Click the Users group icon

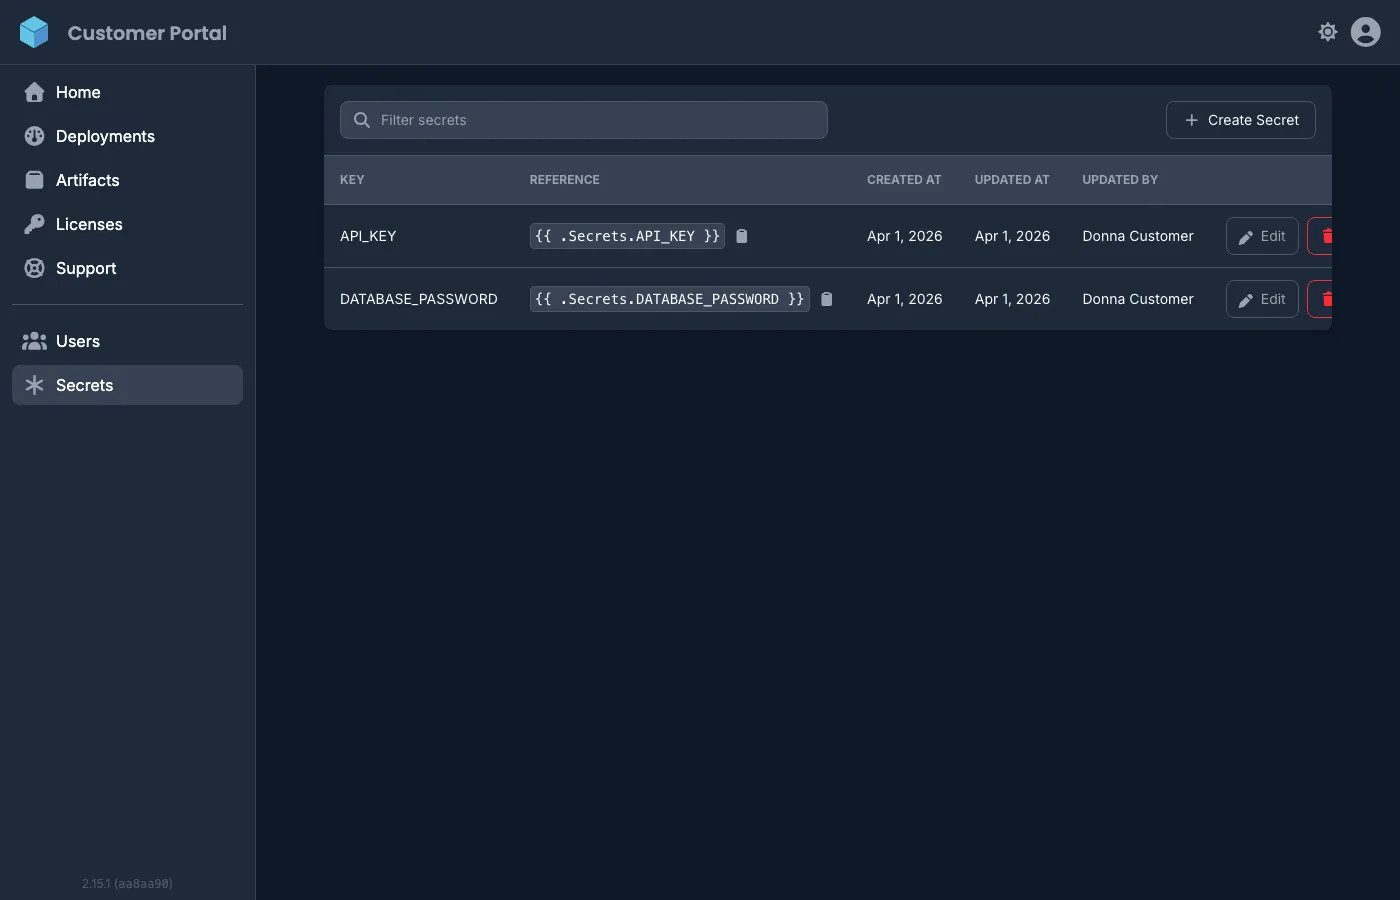pyautogui.click(x=34, y=341)
